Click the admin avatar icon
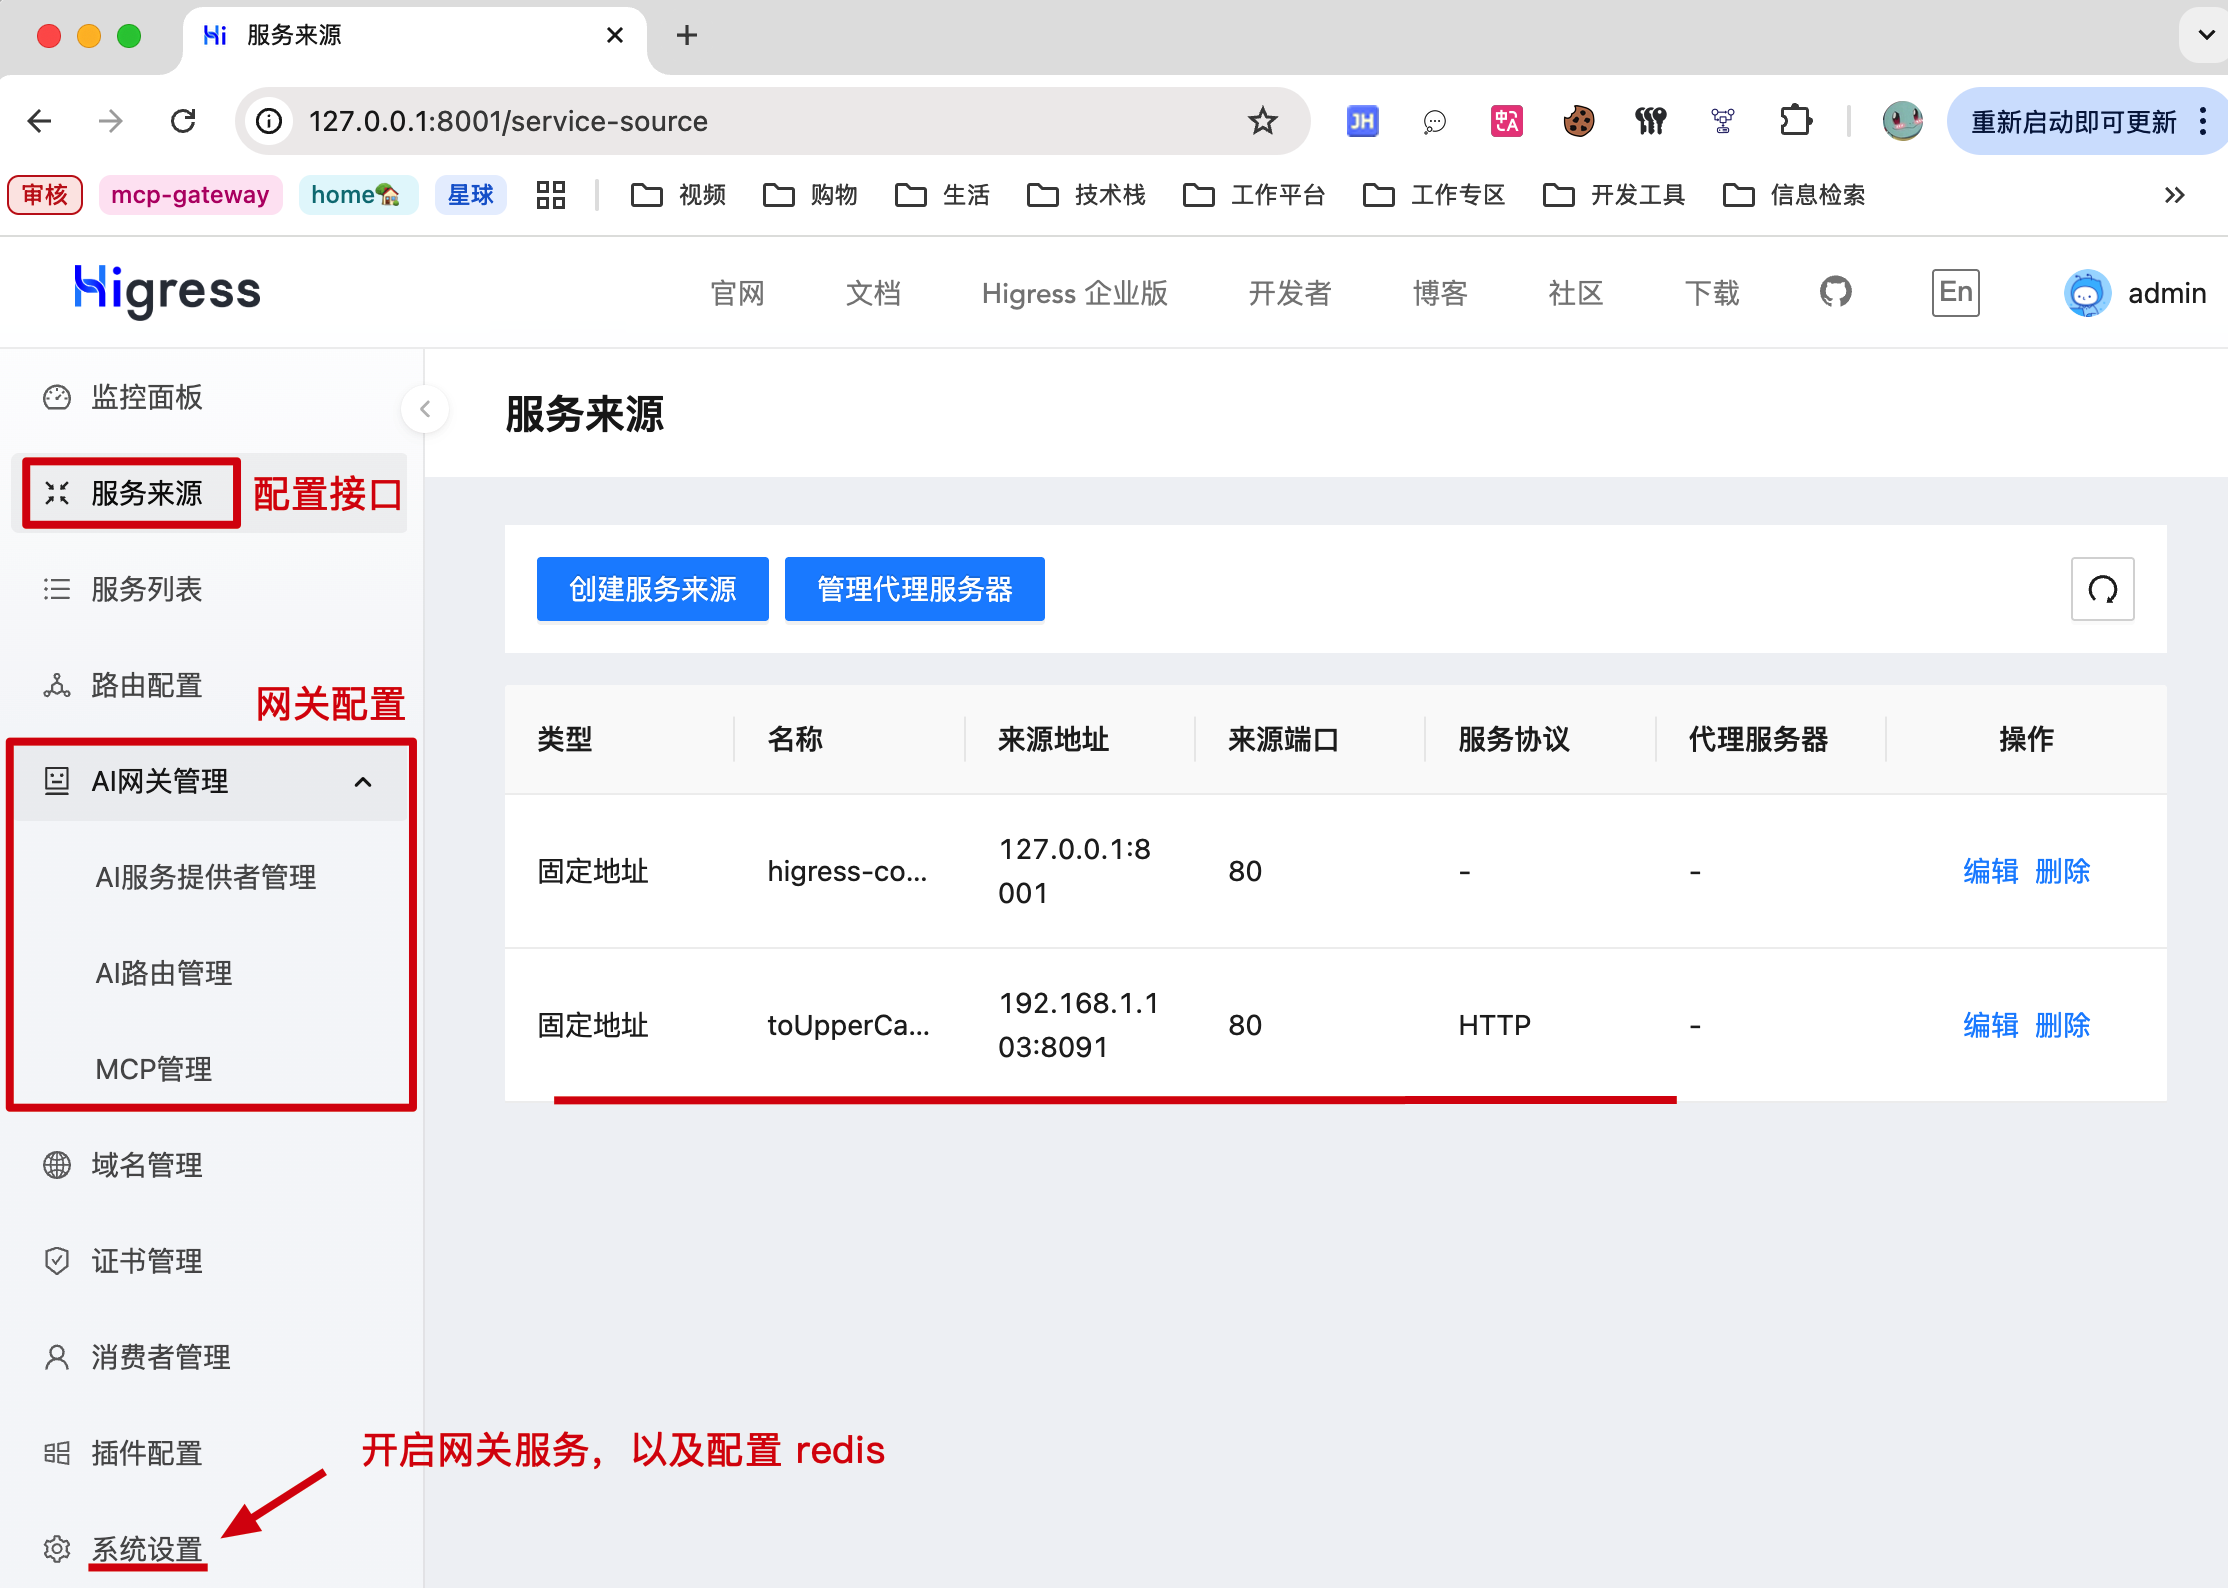 pyautogui.click(x=2087, y=293)
